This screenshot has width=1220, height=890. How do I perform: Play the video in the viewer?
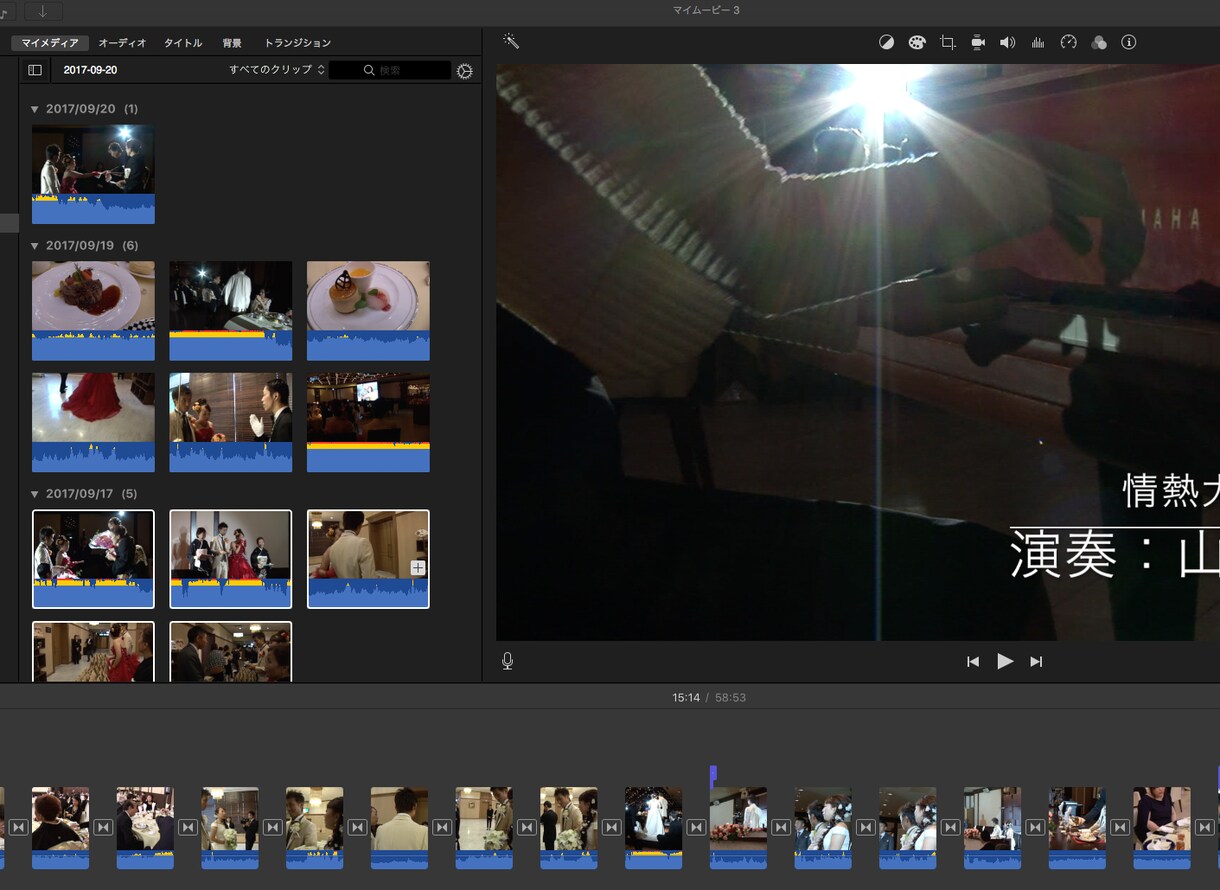point(1005,661)
